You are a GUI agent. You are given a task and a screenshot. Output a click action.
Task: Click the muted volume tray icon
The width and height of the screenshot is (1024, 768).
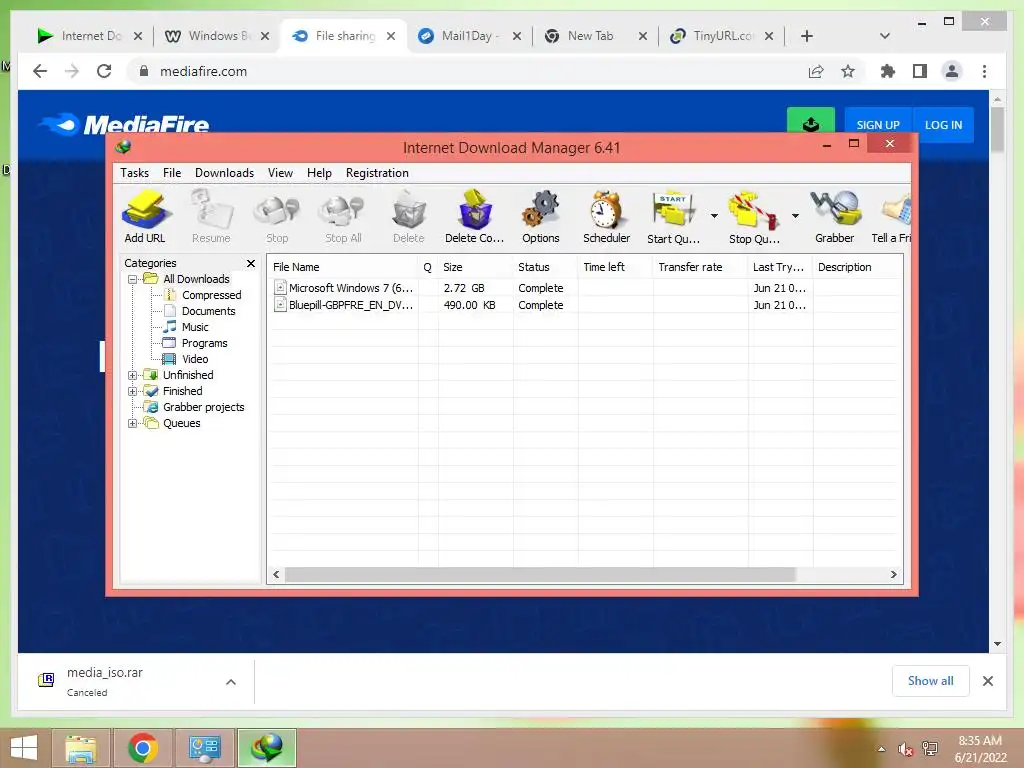pos(905,750)
